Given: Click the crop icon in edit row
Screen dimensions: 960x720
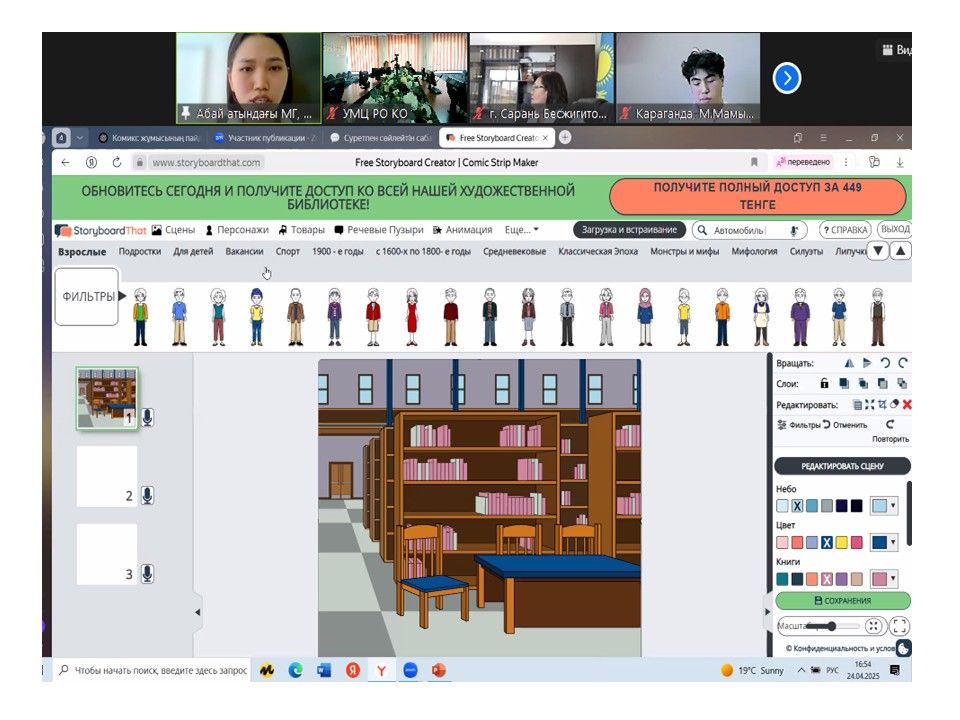Looking at the screenshot, I should 882,405.
